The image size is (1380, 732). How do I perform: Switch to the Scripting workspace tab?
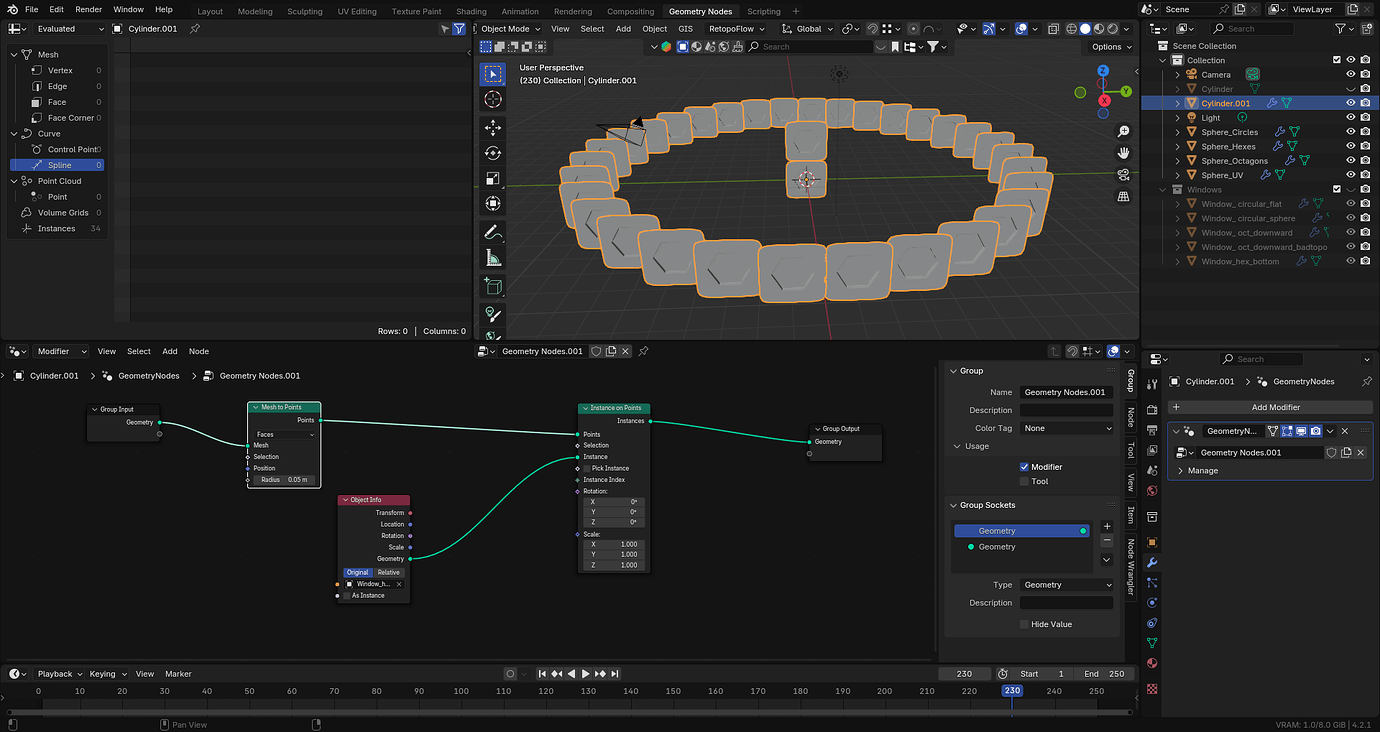[x=764, y=12]
